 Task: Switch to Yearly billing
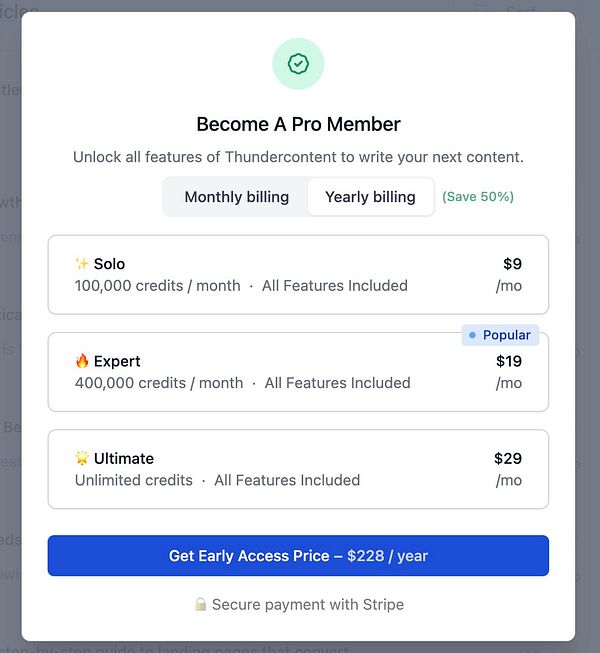coord(370,197)
